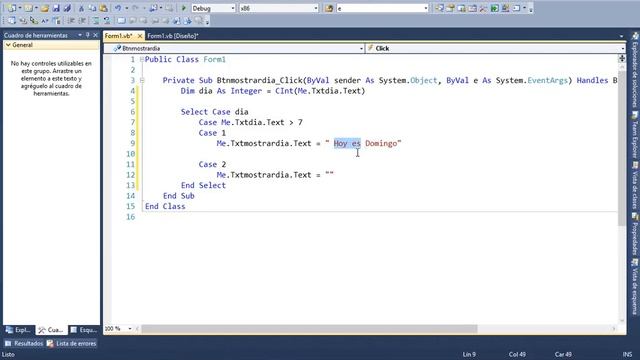Open Solution Explorer from the toolbar icon
The width and height of the screenshot is (640, 360).
(x=439, y=8)
